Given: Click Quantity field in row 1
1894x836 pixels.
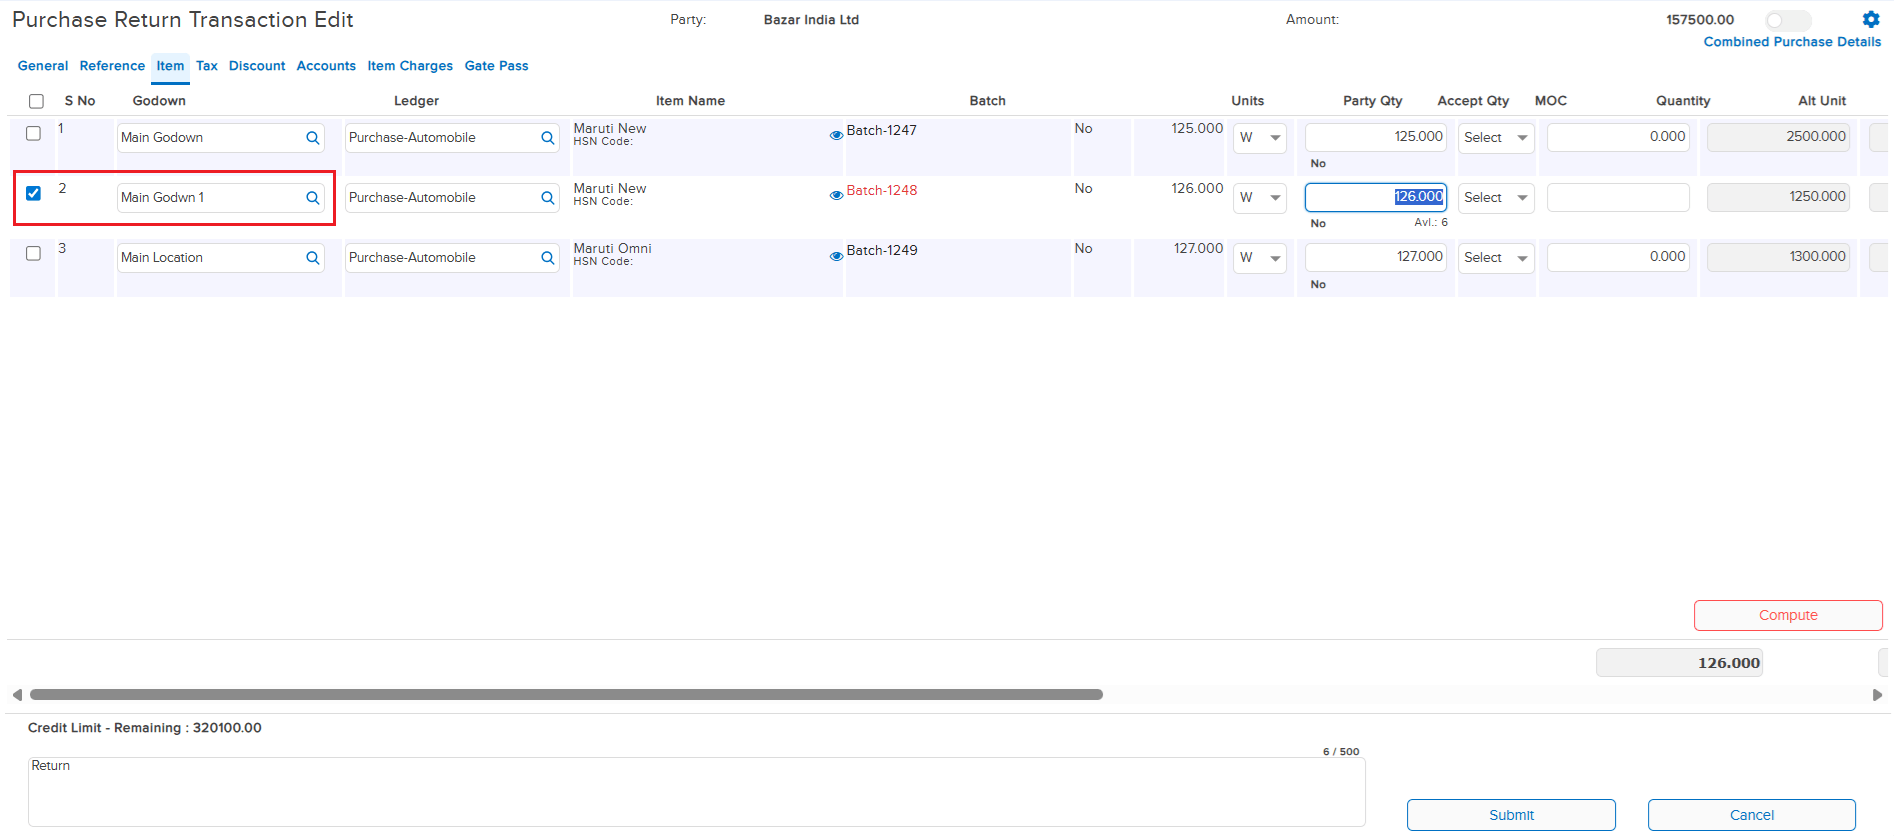Looking at the screenshot, I should [1618, 137].
